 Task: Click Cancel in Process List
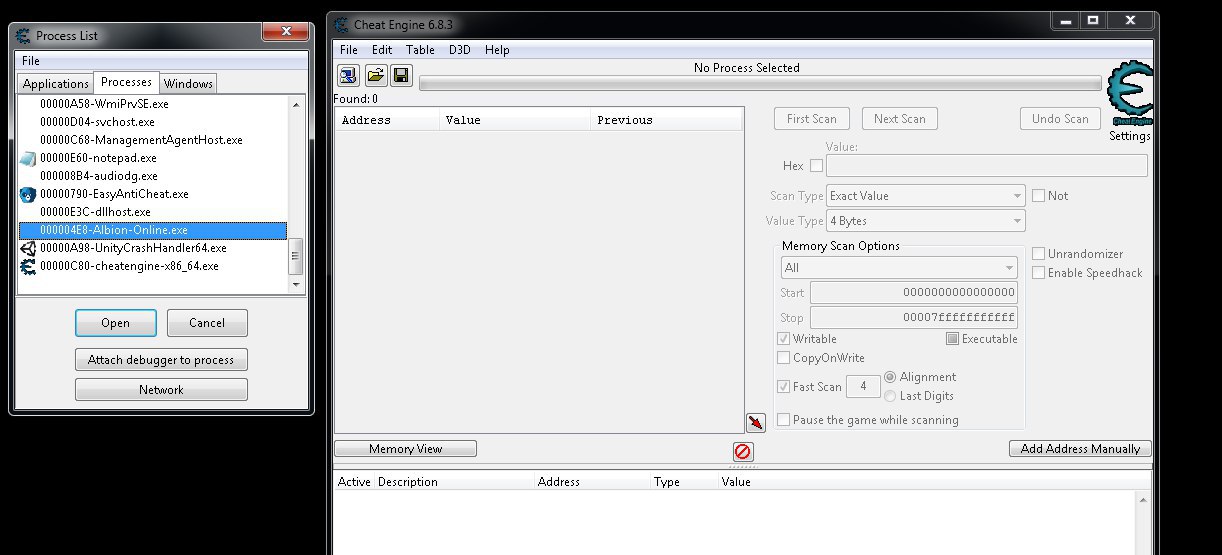point(207,323)
